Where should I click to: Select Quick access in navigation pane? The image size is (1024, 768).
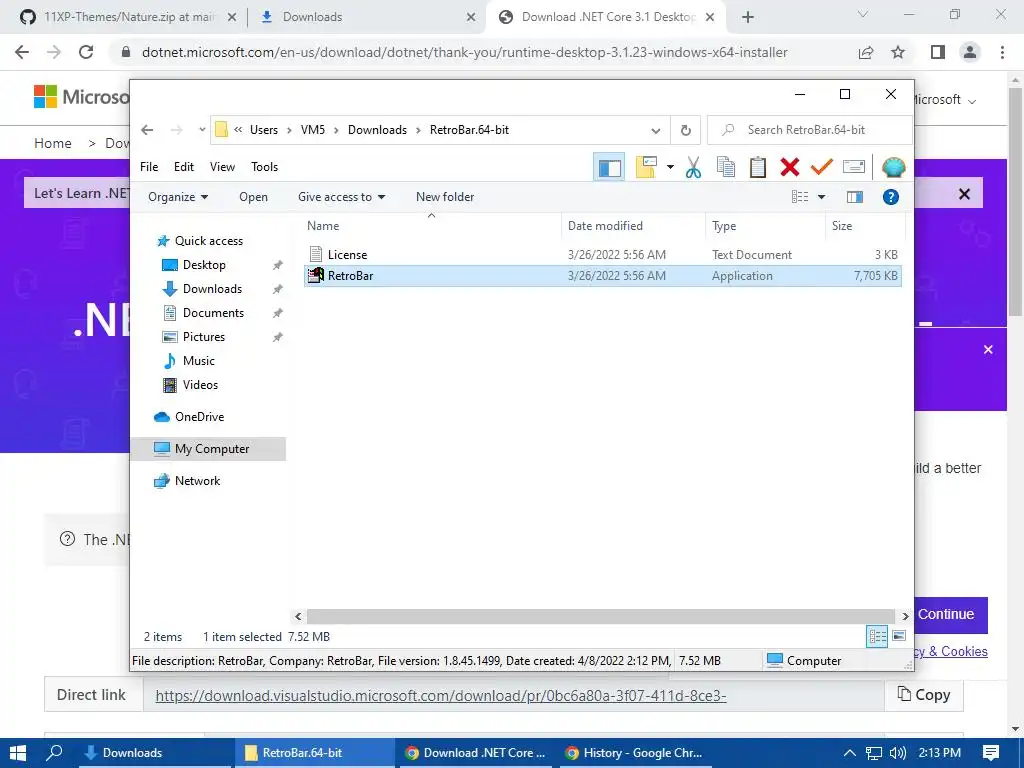point(208,241)
